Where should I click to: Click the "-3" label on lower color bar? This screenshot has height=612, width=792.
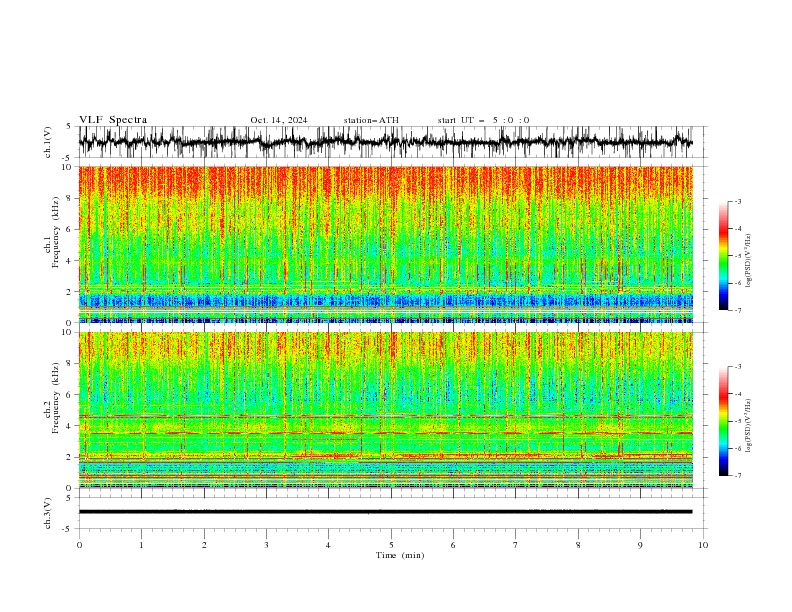pyautogui.click(x=738, y=367)
